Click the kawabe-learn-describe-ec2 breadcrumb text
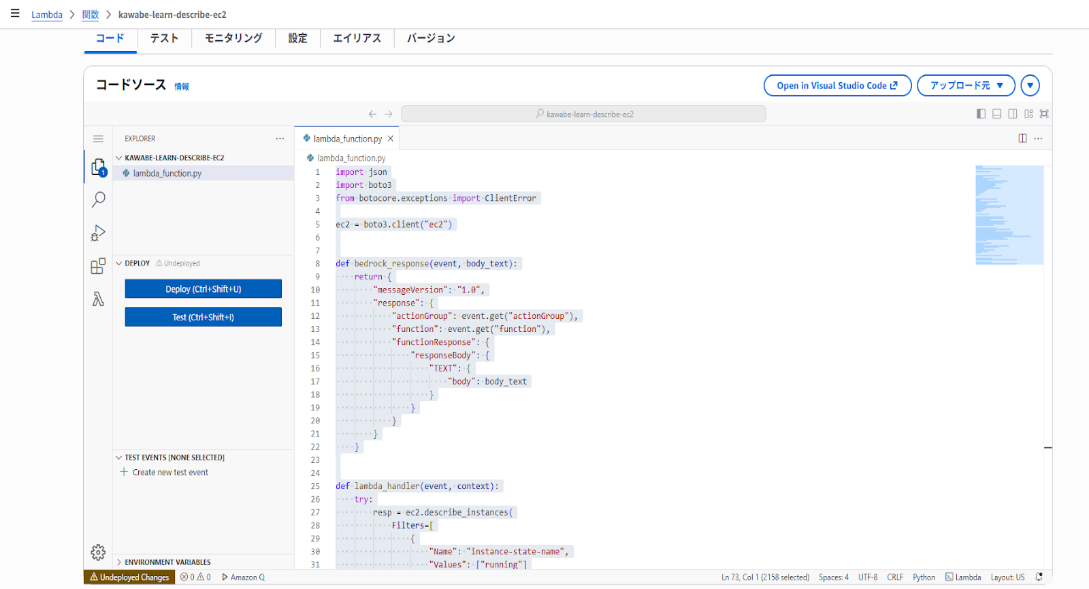 click(x=172, y=15)
